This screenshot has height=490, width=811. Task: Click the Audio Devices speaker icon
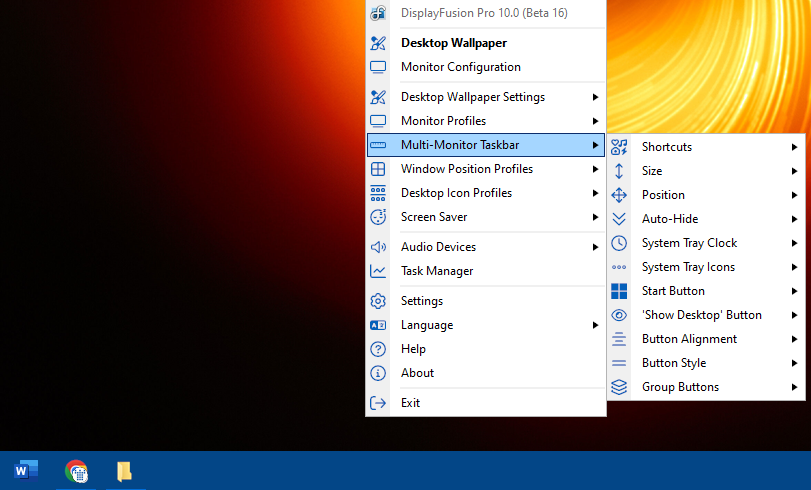point(378,247)
